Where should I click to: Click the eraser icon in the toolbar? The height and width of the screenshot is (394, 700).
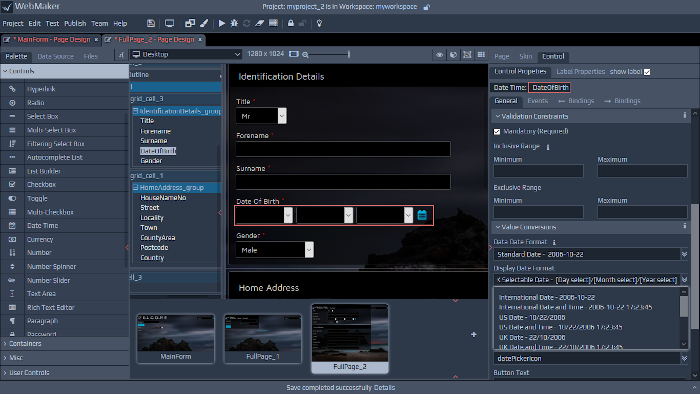pyautogui.click(x=259, y=23)
